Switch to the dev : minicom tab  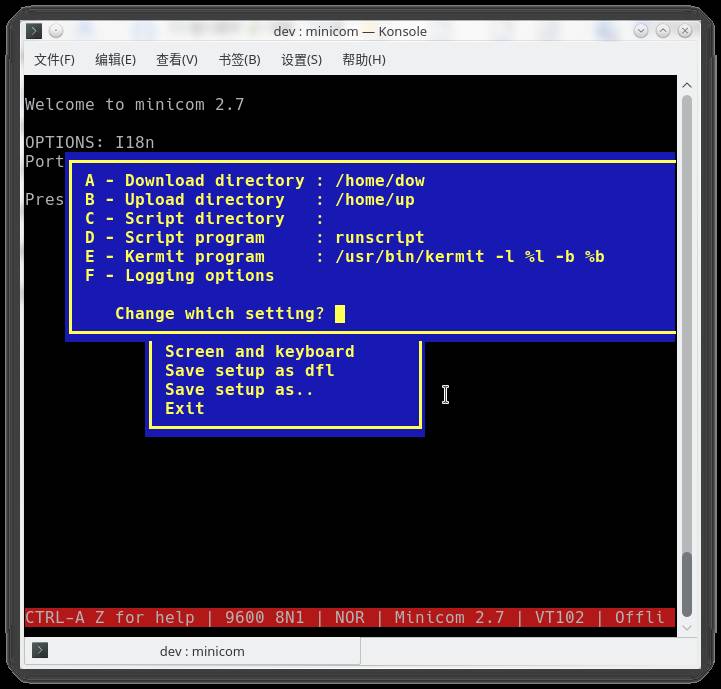click(x=192, y=651)
